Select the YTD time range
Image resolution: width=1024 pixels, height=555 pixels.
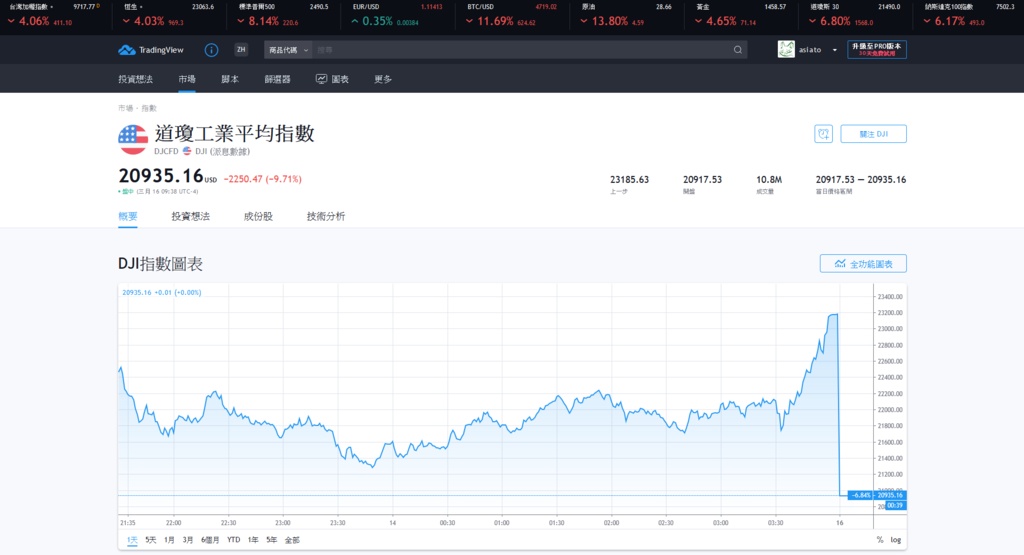(x=233, y=540)
